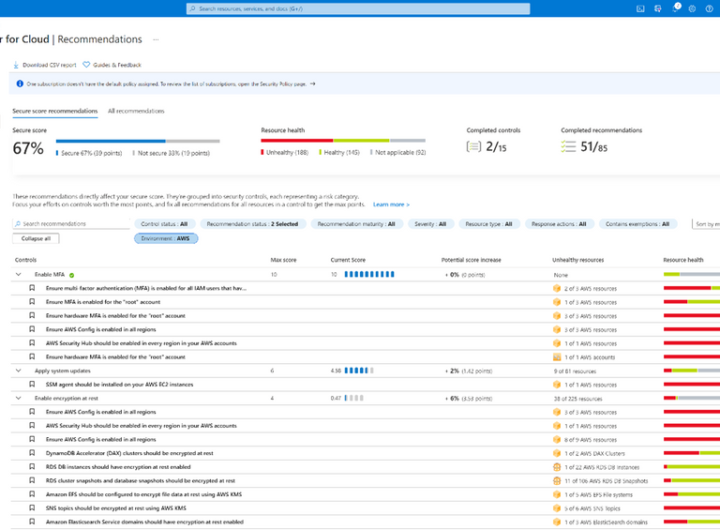Click green healthy status icon by Enable MFA
720x530 pixels.
pos(72,275)
